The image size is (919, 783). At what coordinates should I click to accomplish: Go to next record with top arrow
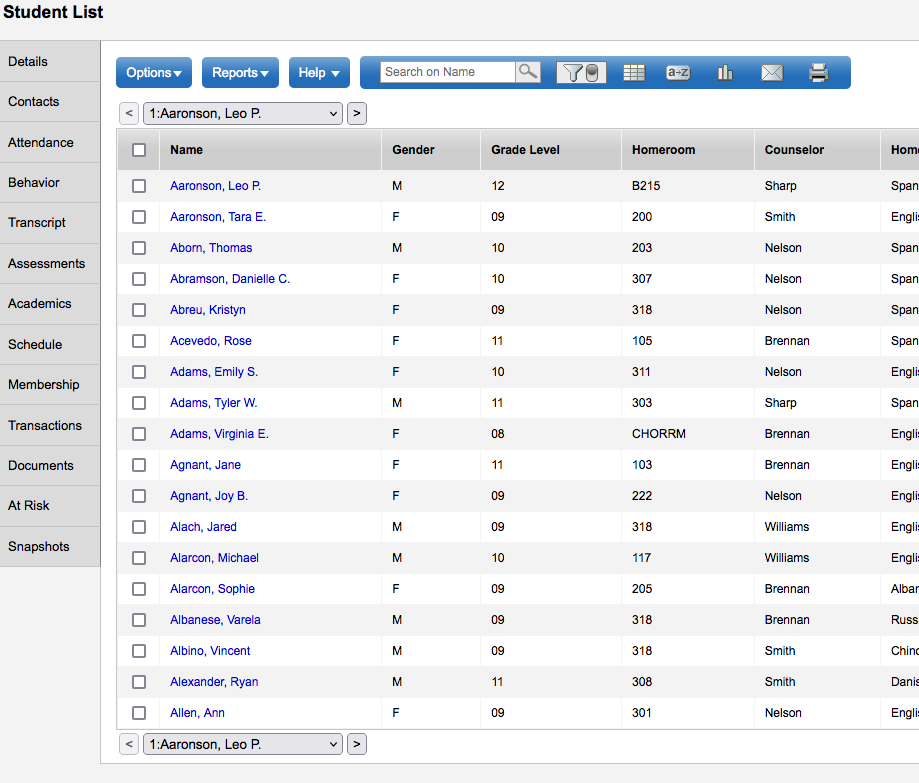(x=357, y=114)
